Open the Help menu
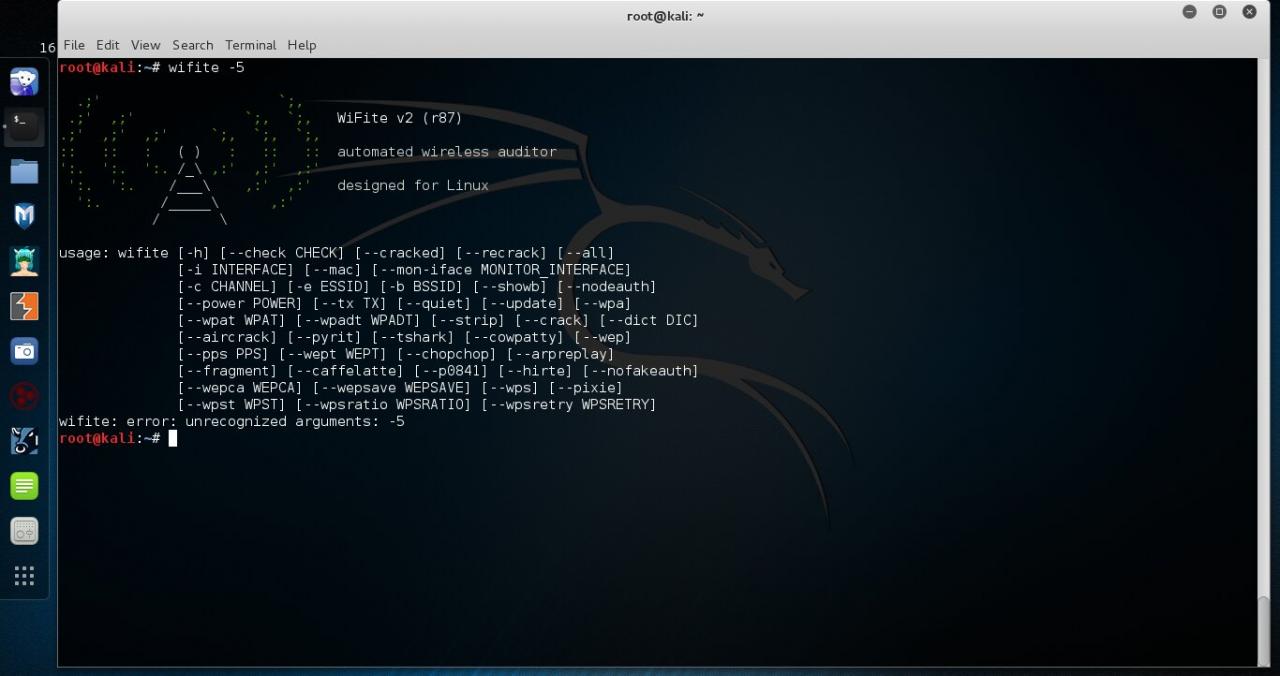The height and width of the screenshot is (676, 1280). coord(302,45)
